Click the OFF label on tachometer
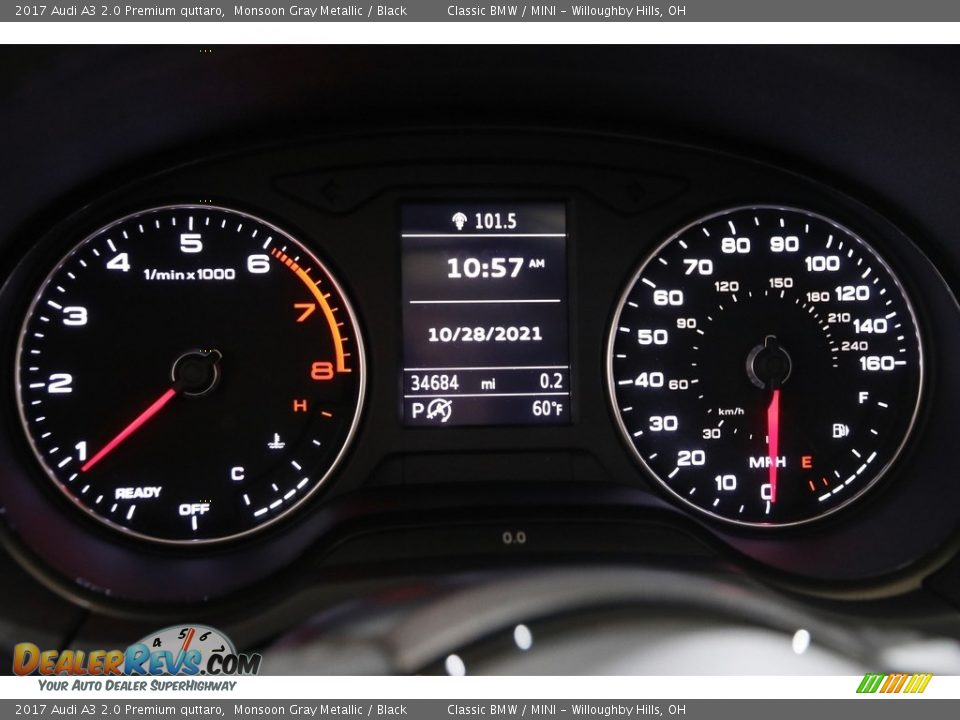The height and width of the screenshot is (720, 960). tap(194, 509)
